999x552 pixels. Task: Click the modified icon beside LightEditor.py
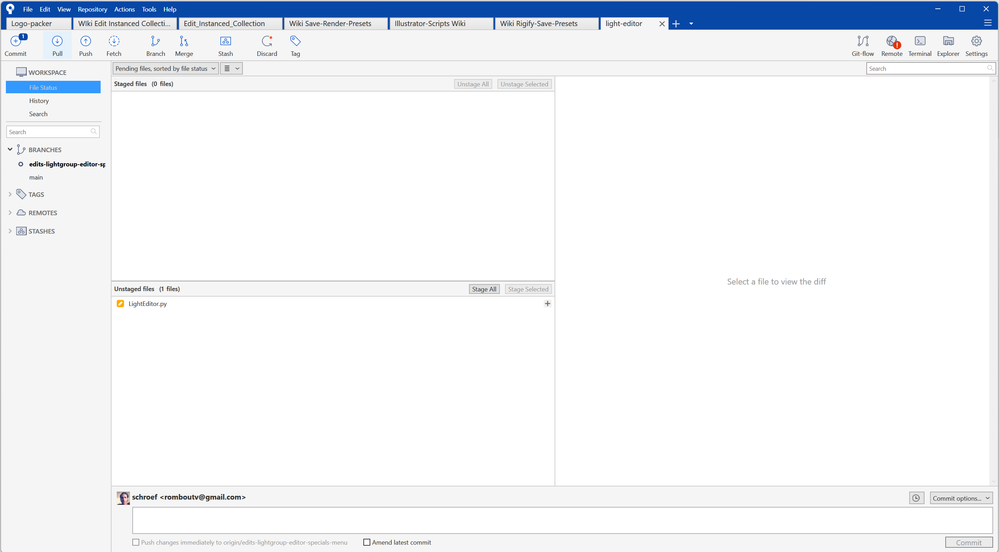[120, 303]
